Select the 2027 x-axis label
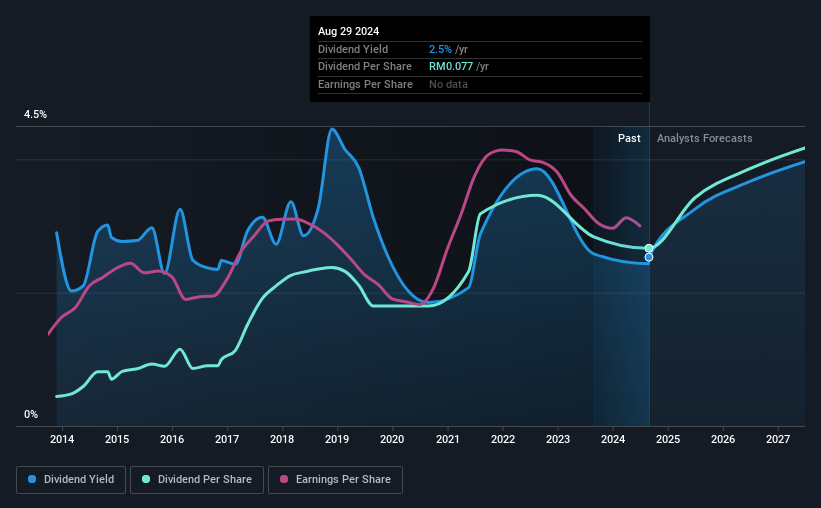The height and width of the screenshot is (508, 821). click(x=778, y=439)
